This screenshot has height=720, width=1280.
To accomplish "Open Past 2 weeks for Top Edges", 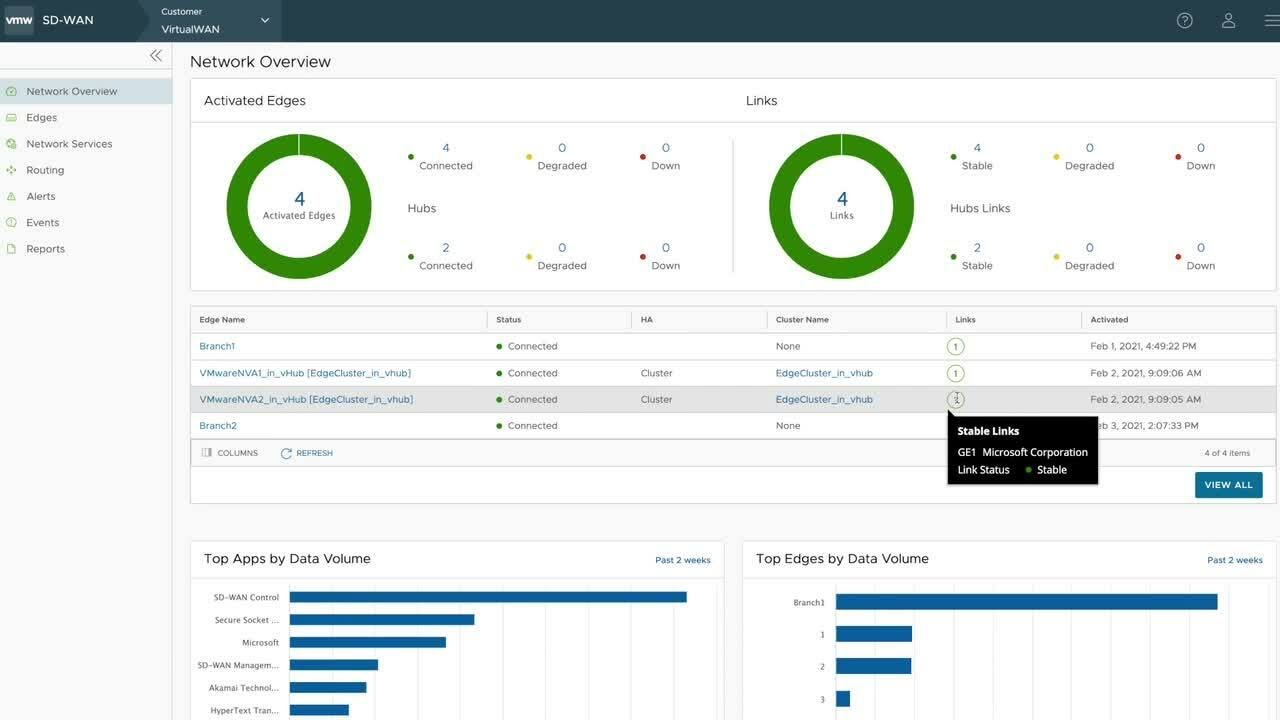I will coord(1234,560).
